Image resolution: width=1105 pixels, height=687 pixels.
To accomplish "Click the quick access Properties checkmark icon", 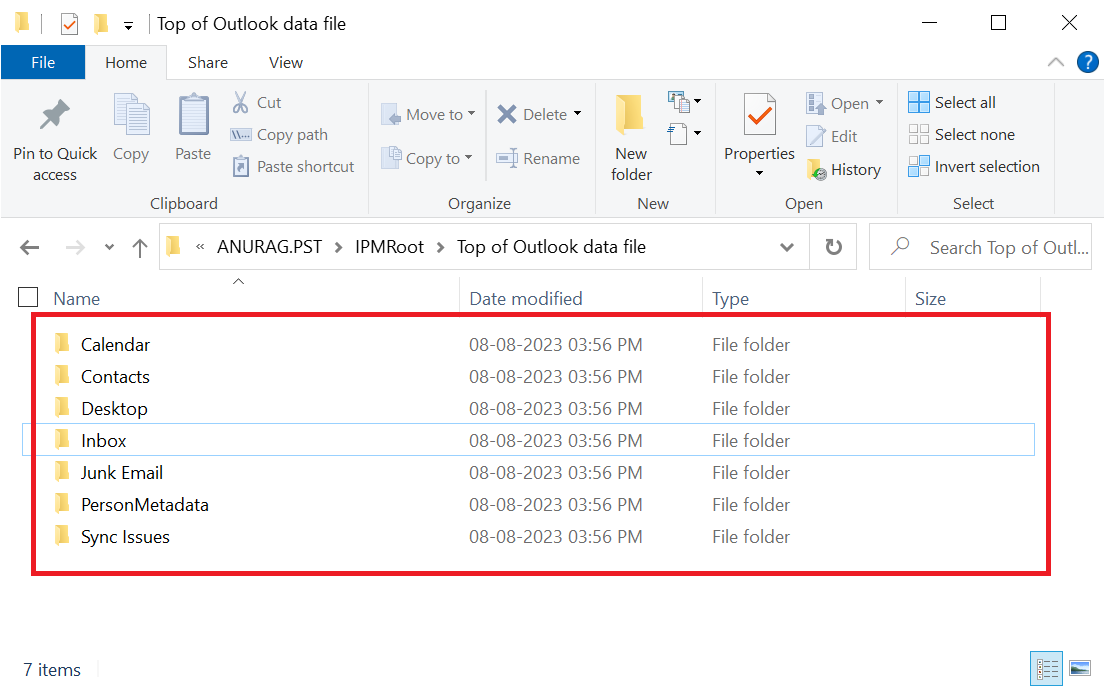I will (69, 25).
